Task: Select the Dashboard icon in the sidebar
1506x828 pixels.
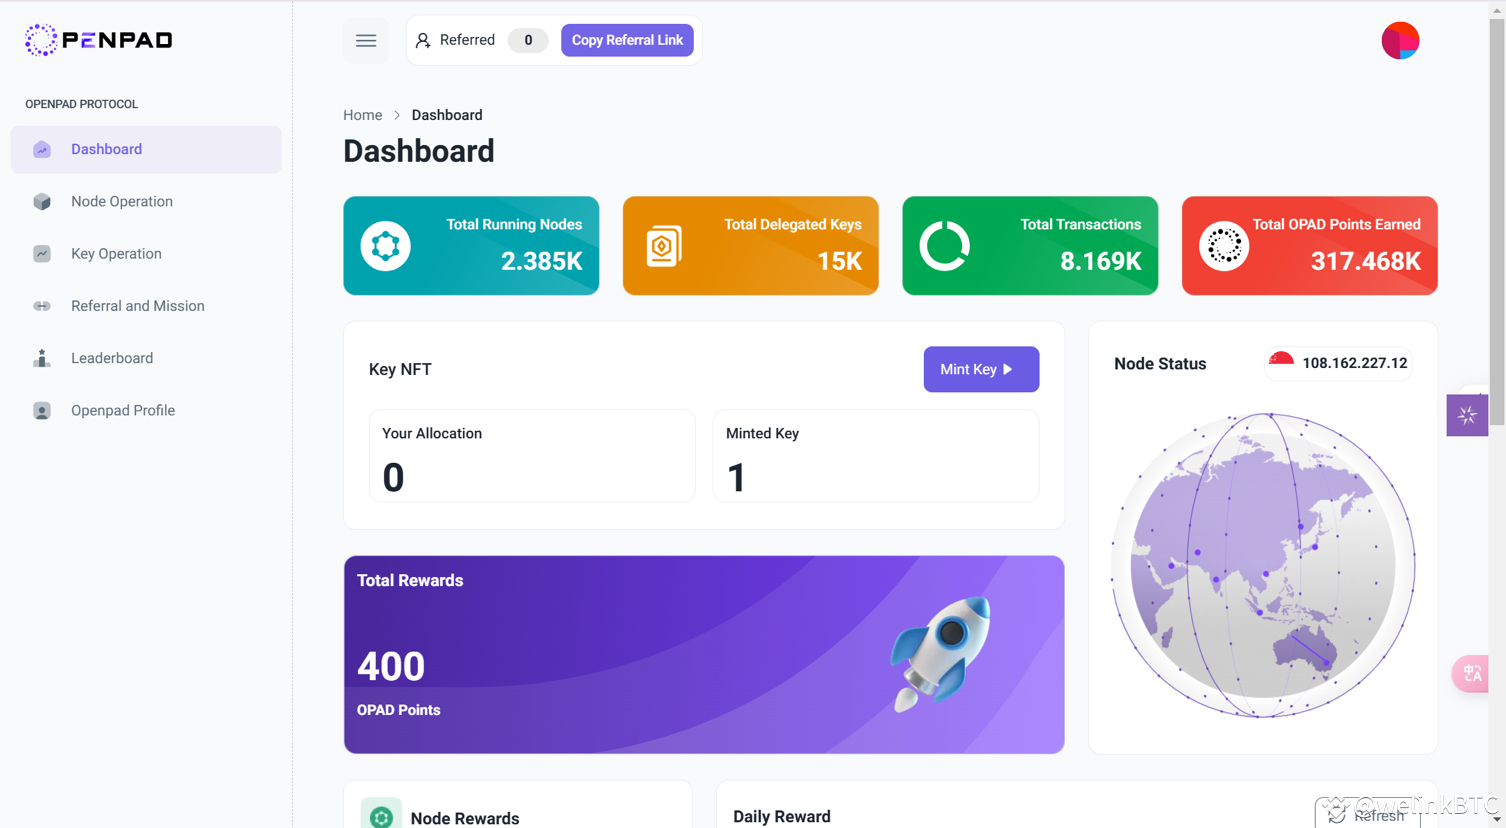Action: [x=41, y=148]
